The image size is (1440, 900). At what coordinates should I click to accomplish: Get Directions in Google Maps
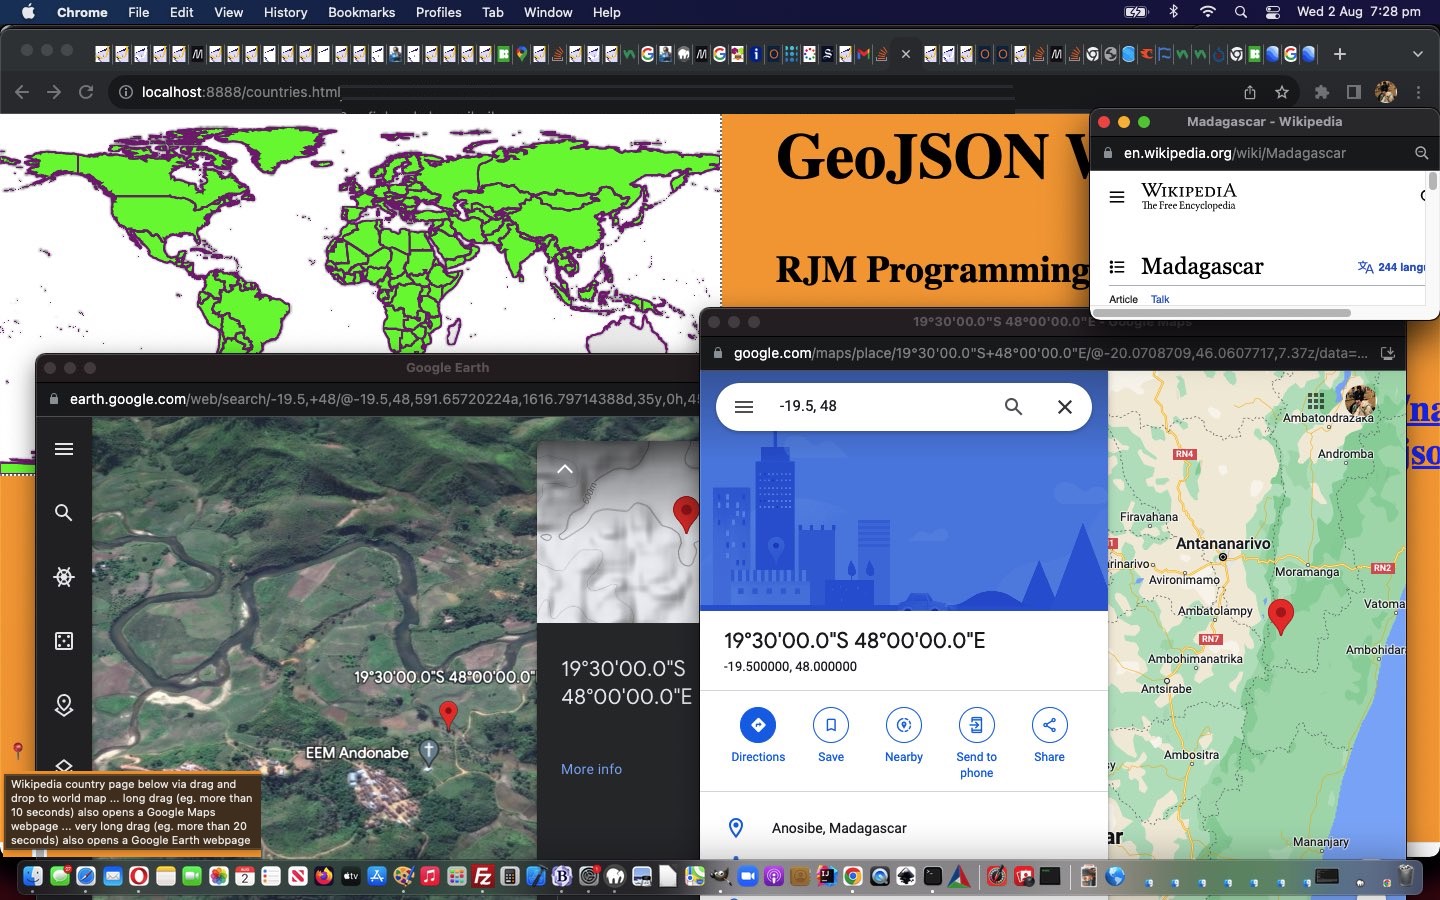[x=758, y=736]
